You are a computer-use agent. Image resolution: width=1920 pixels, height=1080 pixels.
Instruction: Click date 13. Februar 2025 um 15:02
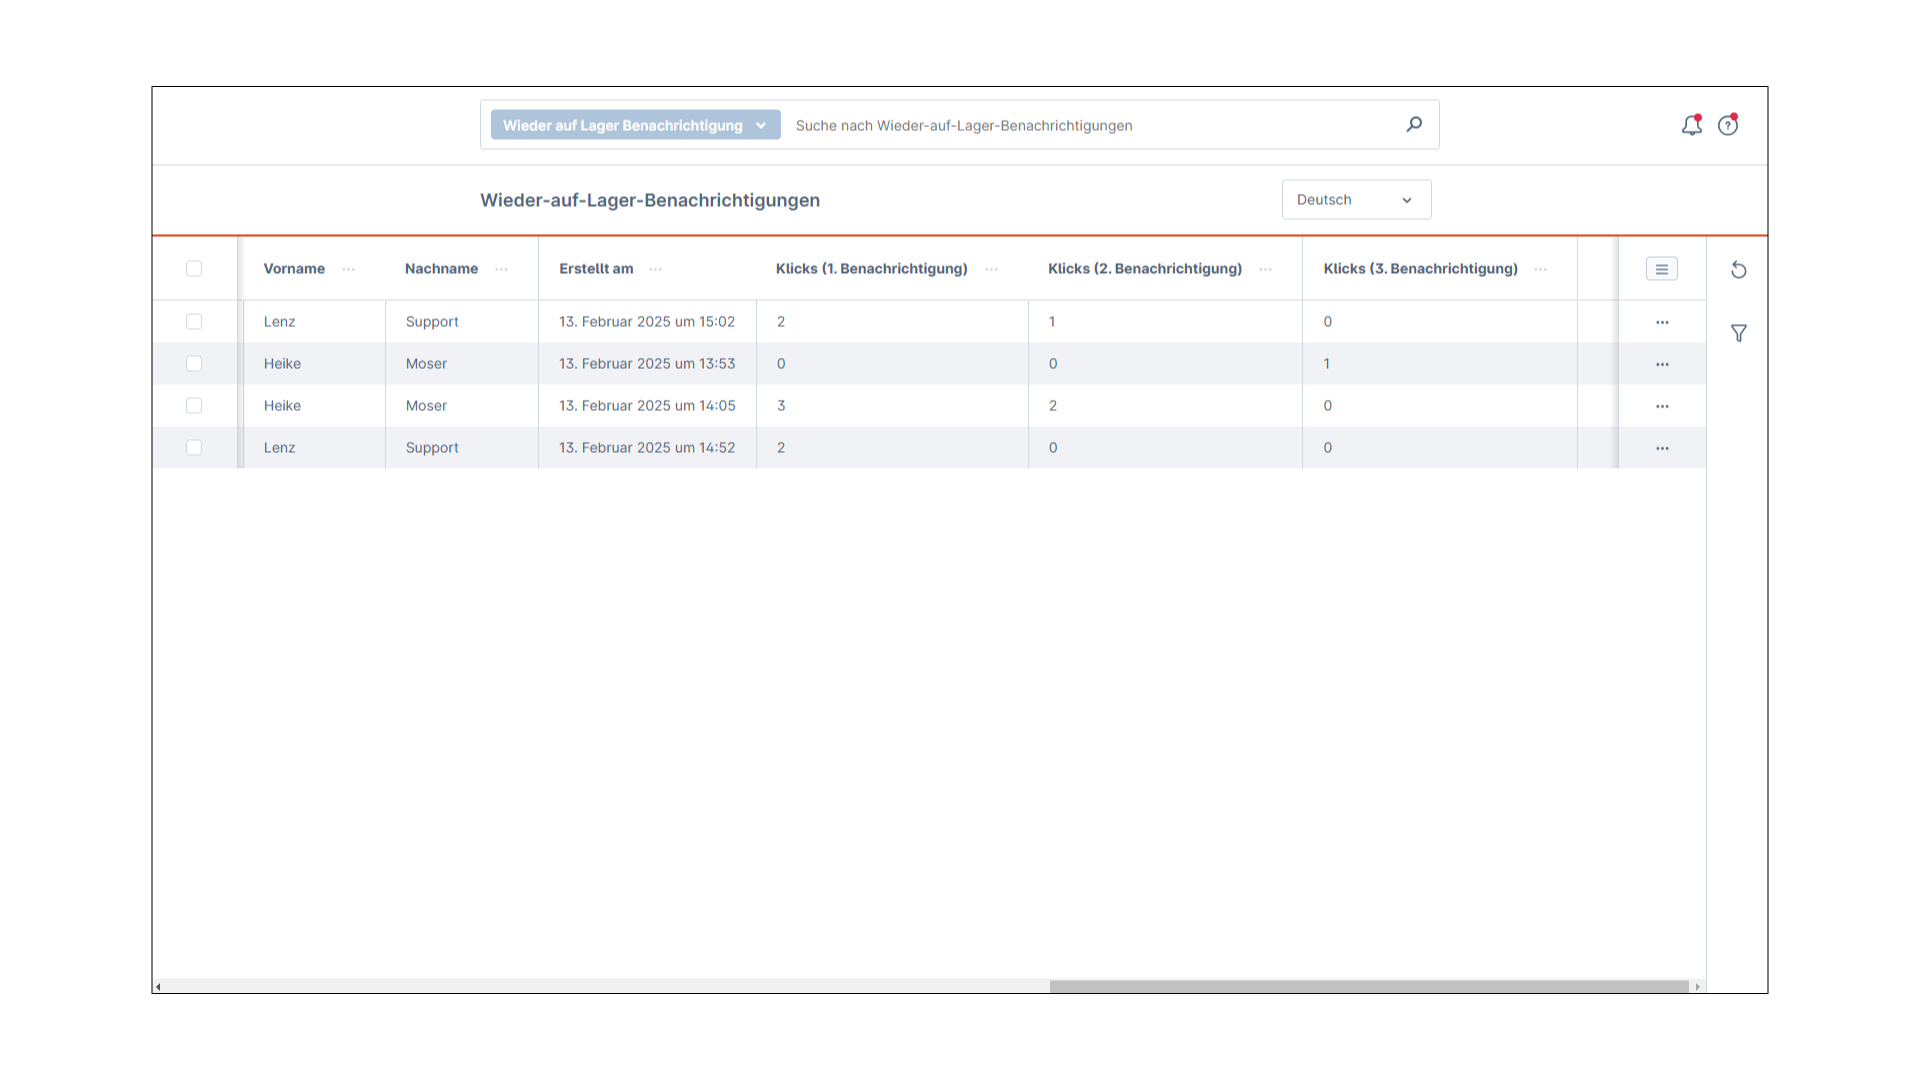(x=647, y=322)
